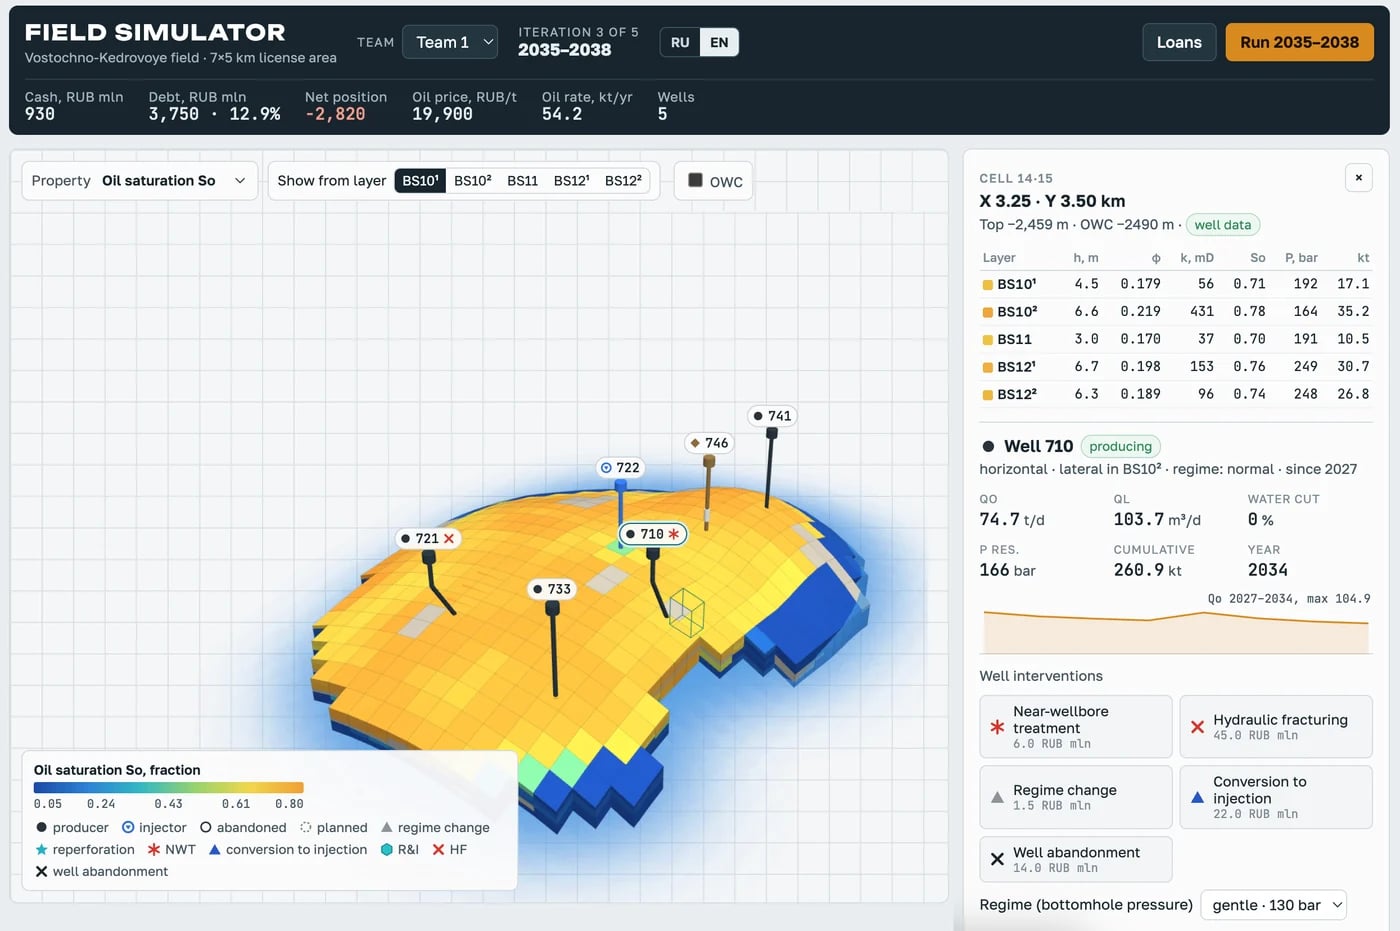Switch language to RU
Viewport: 1400px width, 931px height.
680,42
